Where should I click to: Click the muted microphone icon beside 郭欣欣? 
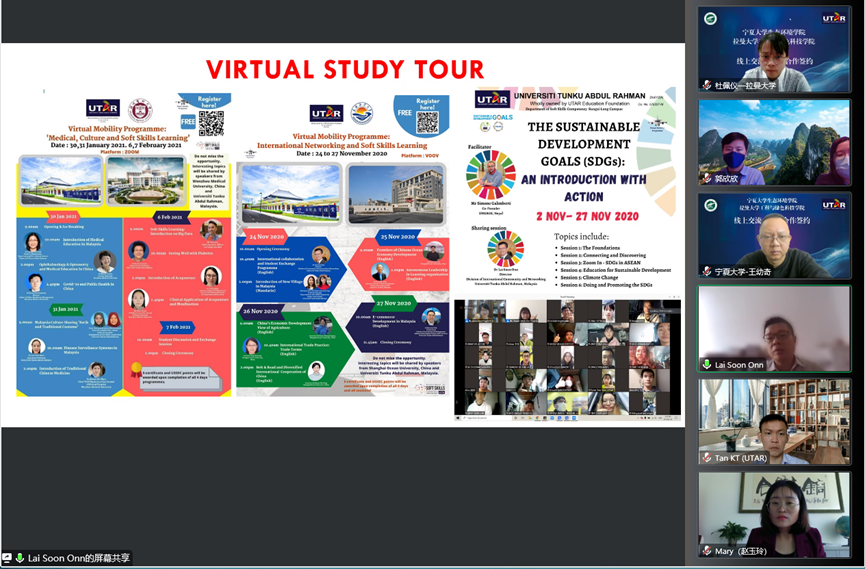(707, 179)
